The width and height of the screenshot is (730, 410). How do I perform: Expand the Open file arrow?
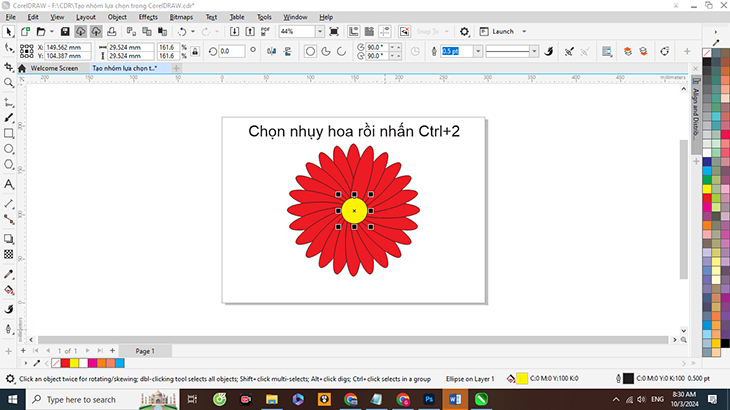pos(52,31)
